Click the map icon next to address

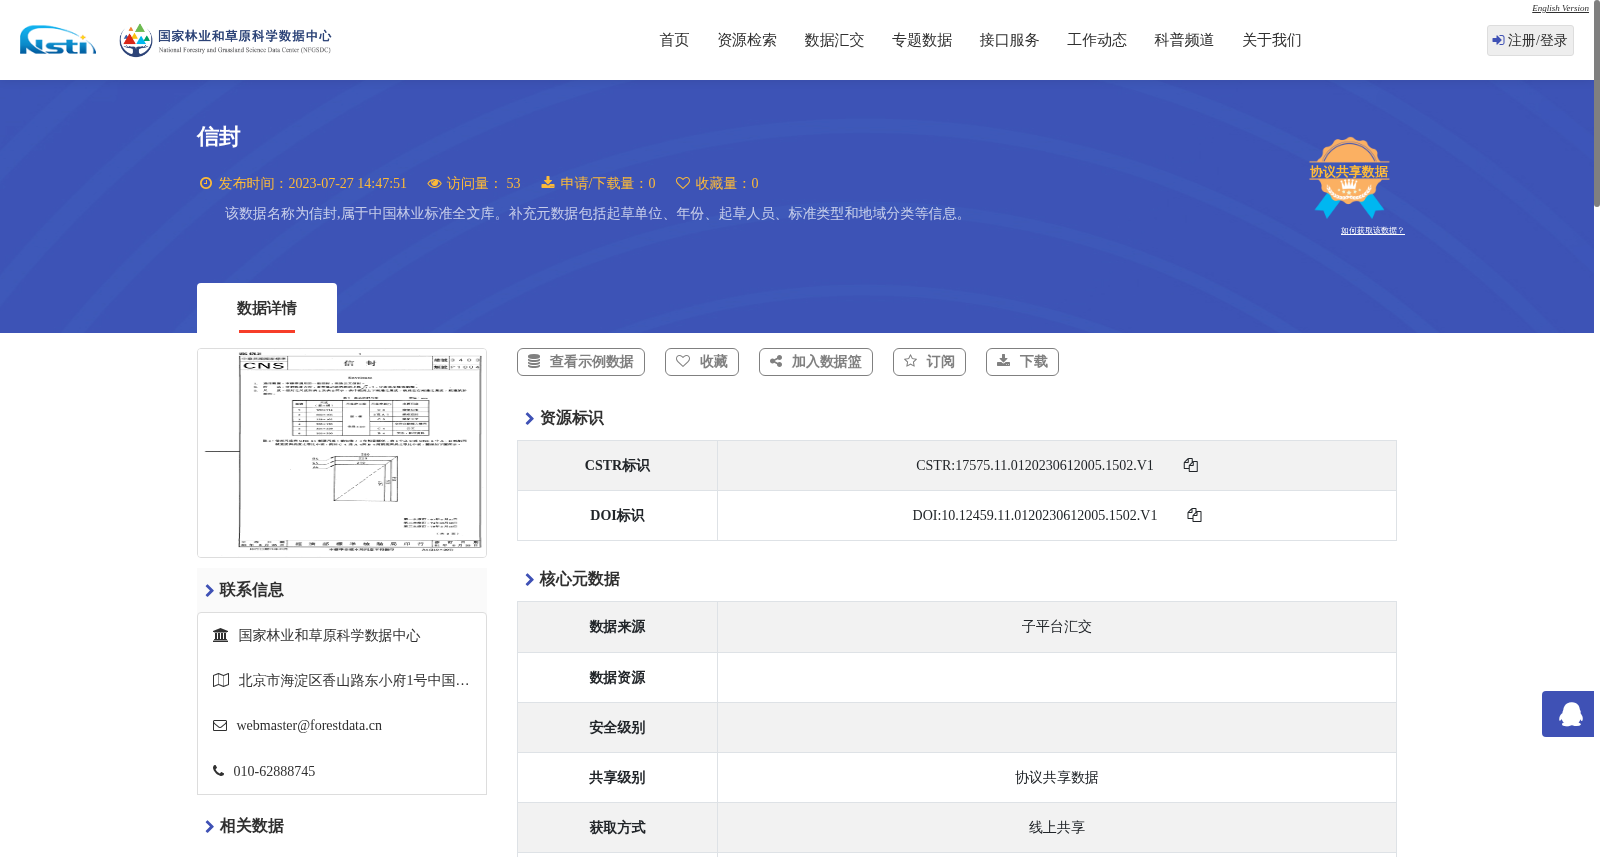[221, 680]
